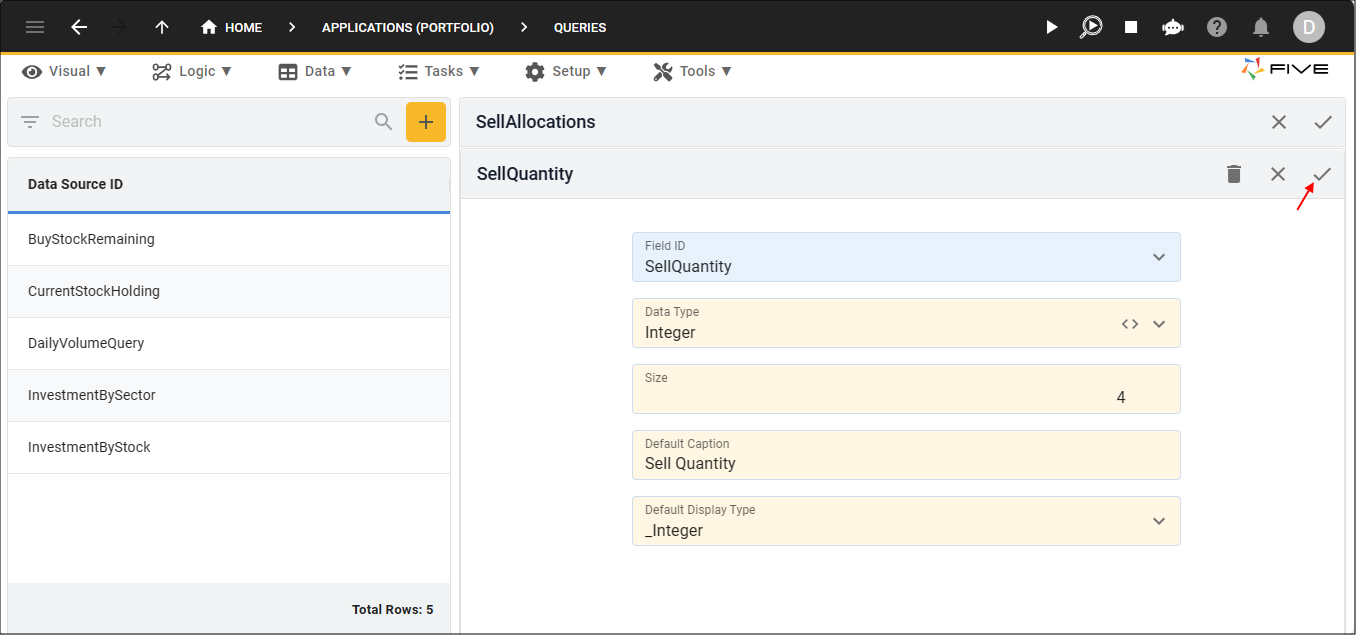
Task: Click the Size input field
Action: click(x=906, y=389)
